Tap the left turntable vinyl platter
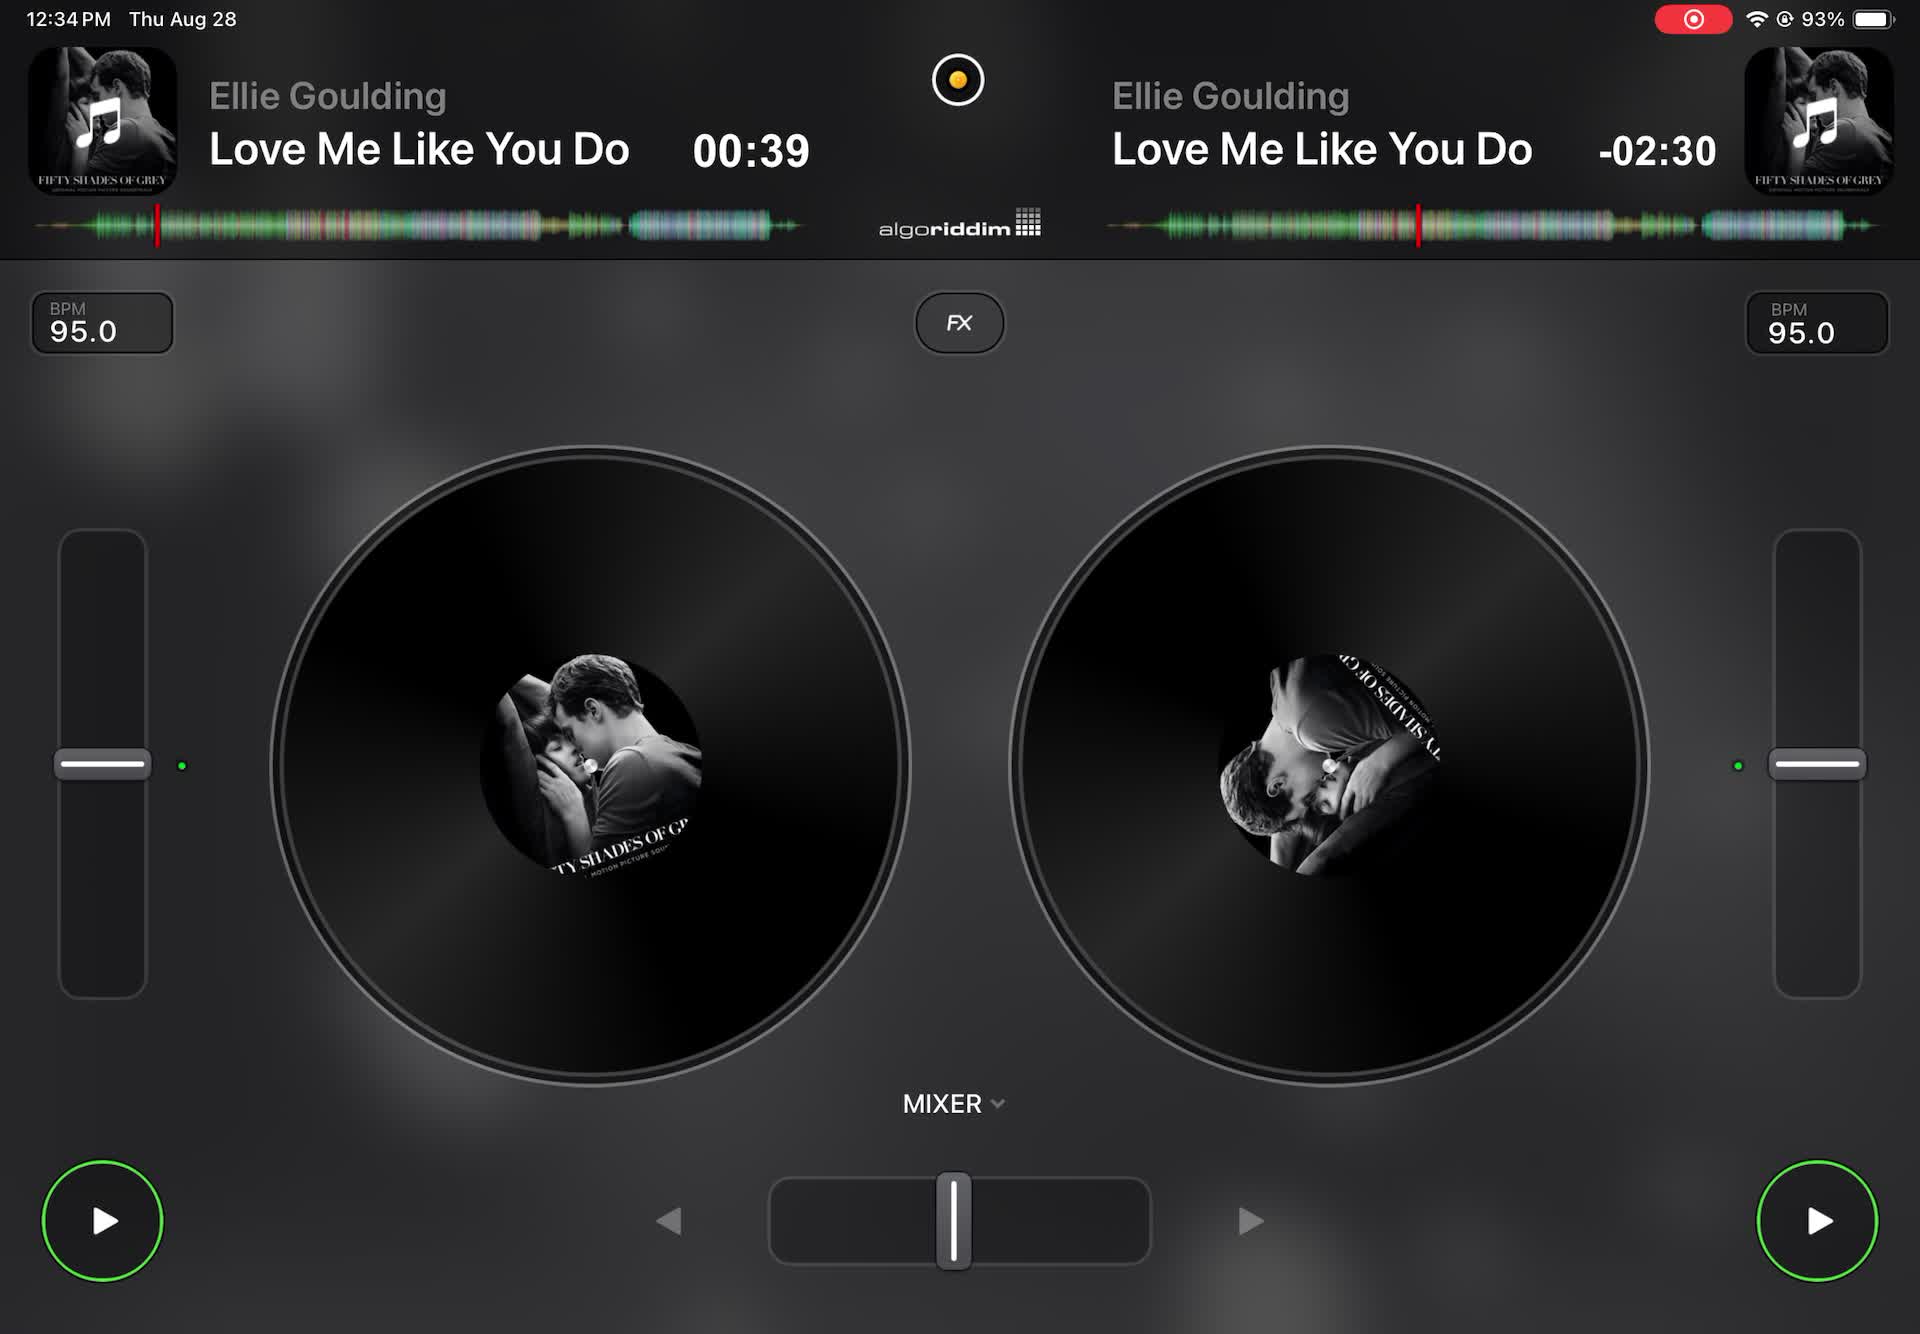The image size is (1920, 1334). point(590,765)
